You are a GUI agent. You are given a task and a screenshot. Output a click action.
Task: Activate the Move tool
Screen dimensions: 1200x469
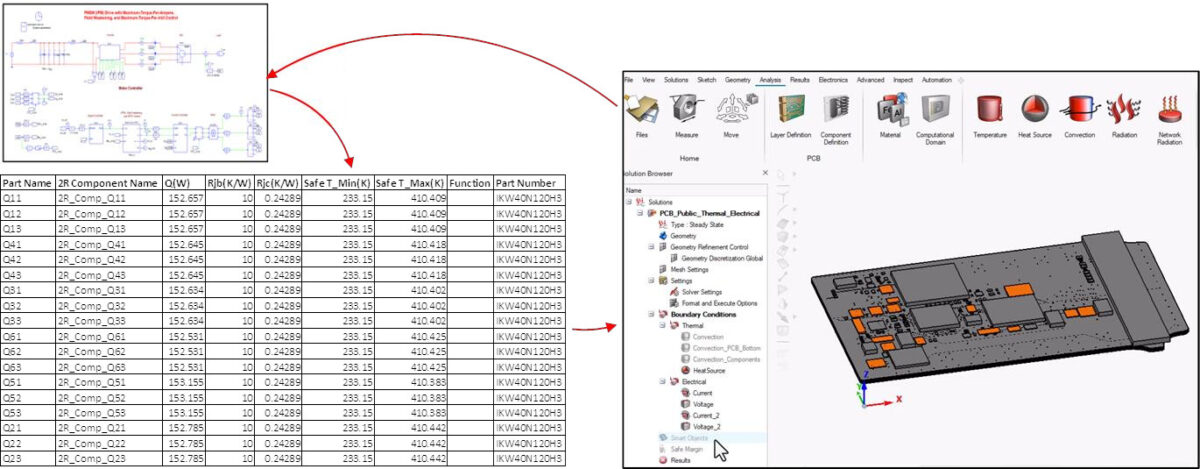(x=732, y=112)
